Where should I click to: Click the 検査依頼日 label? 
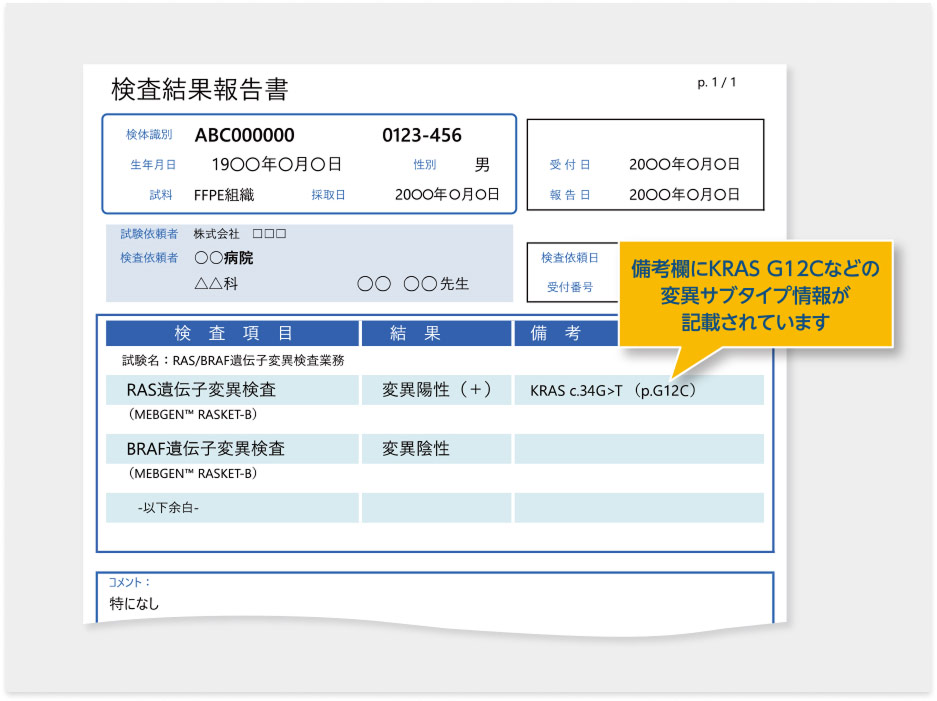point(570,258)
